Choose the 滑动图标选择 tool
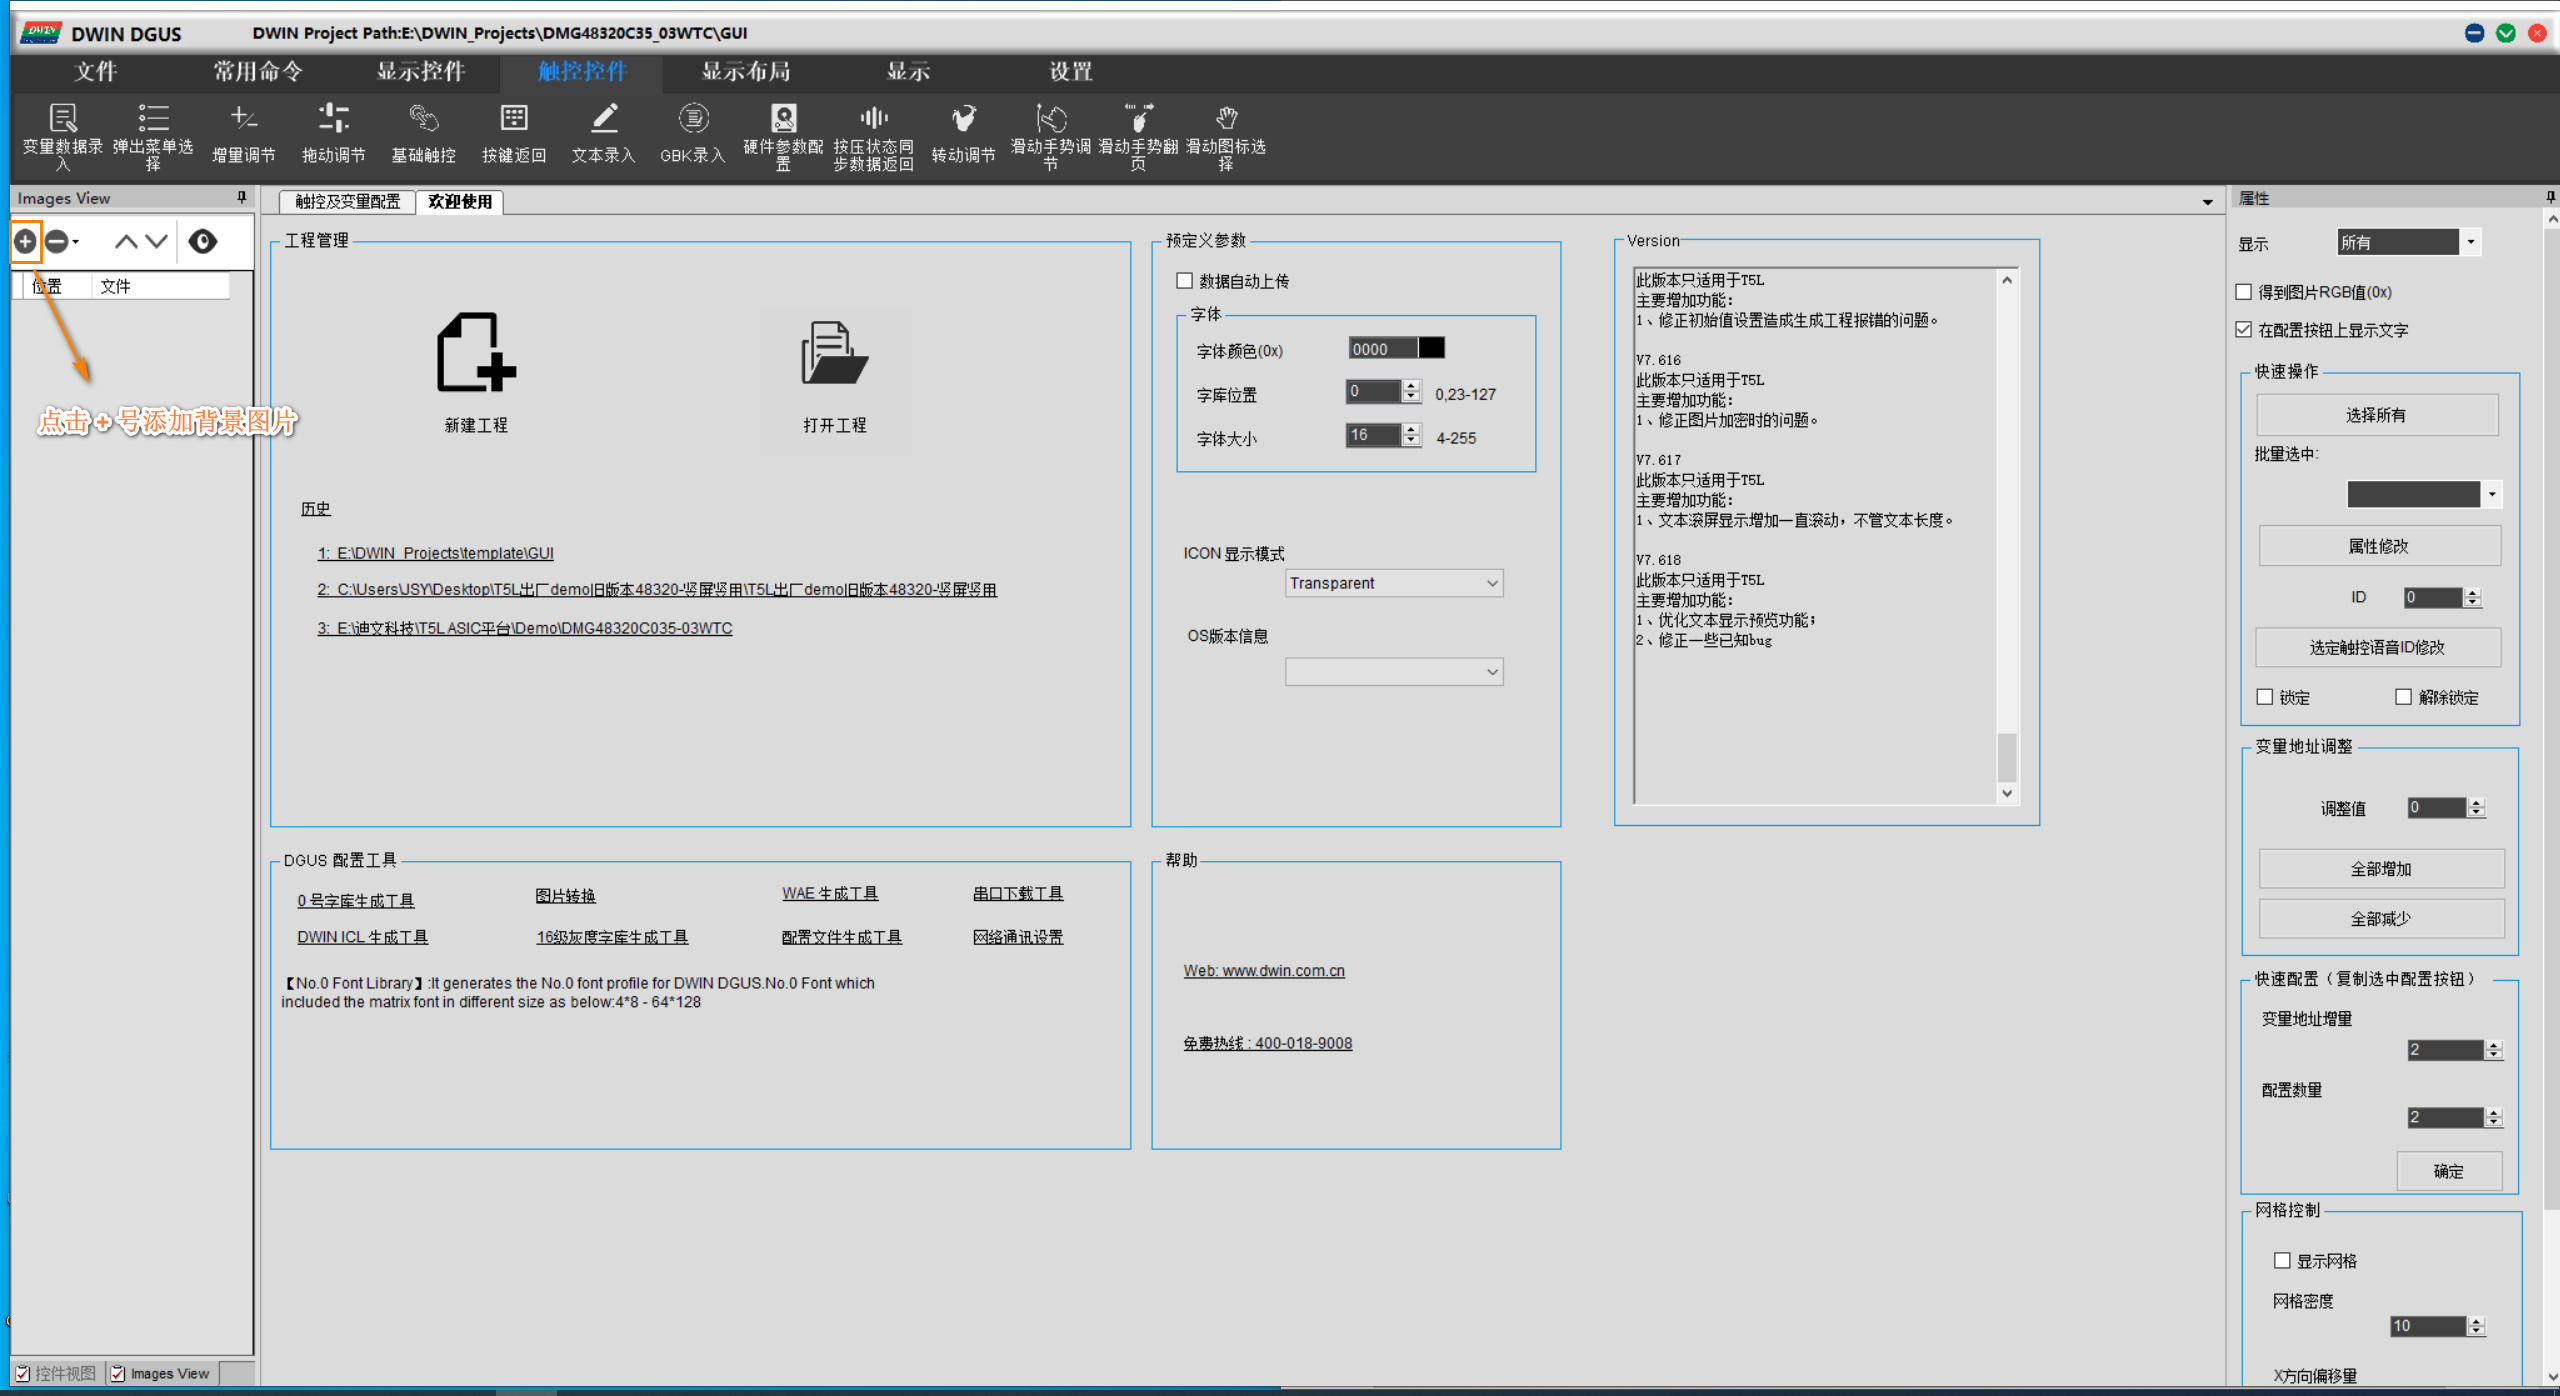 pyautogui.click(x=1226, y=136)
